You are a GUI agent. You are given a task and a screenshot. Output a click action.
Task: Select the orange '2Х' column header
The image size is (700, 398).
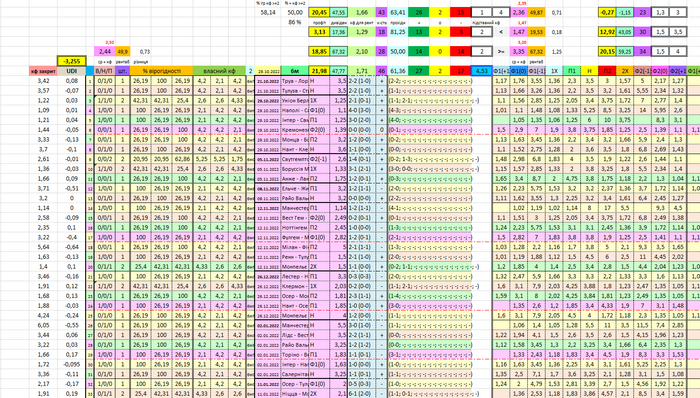[x=625, y=71]
